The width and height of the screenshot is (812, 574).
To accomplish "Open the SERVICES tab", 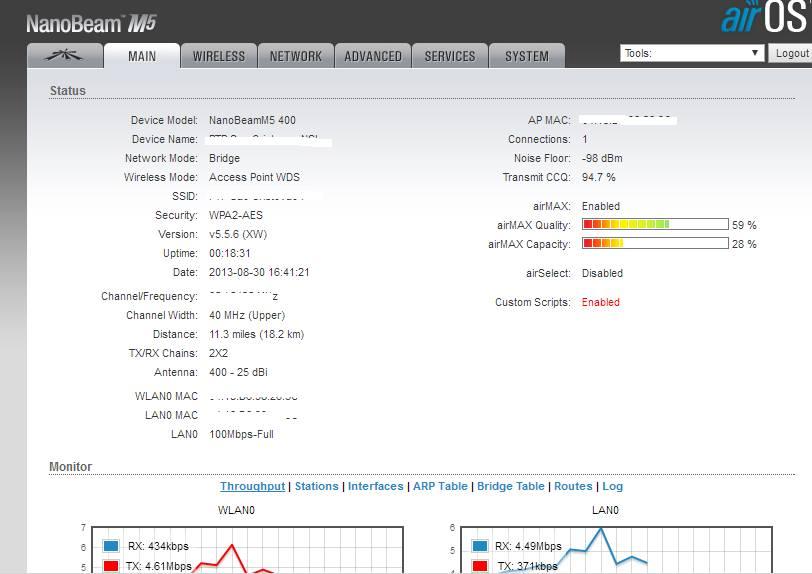I will click(x=450, y=55).
